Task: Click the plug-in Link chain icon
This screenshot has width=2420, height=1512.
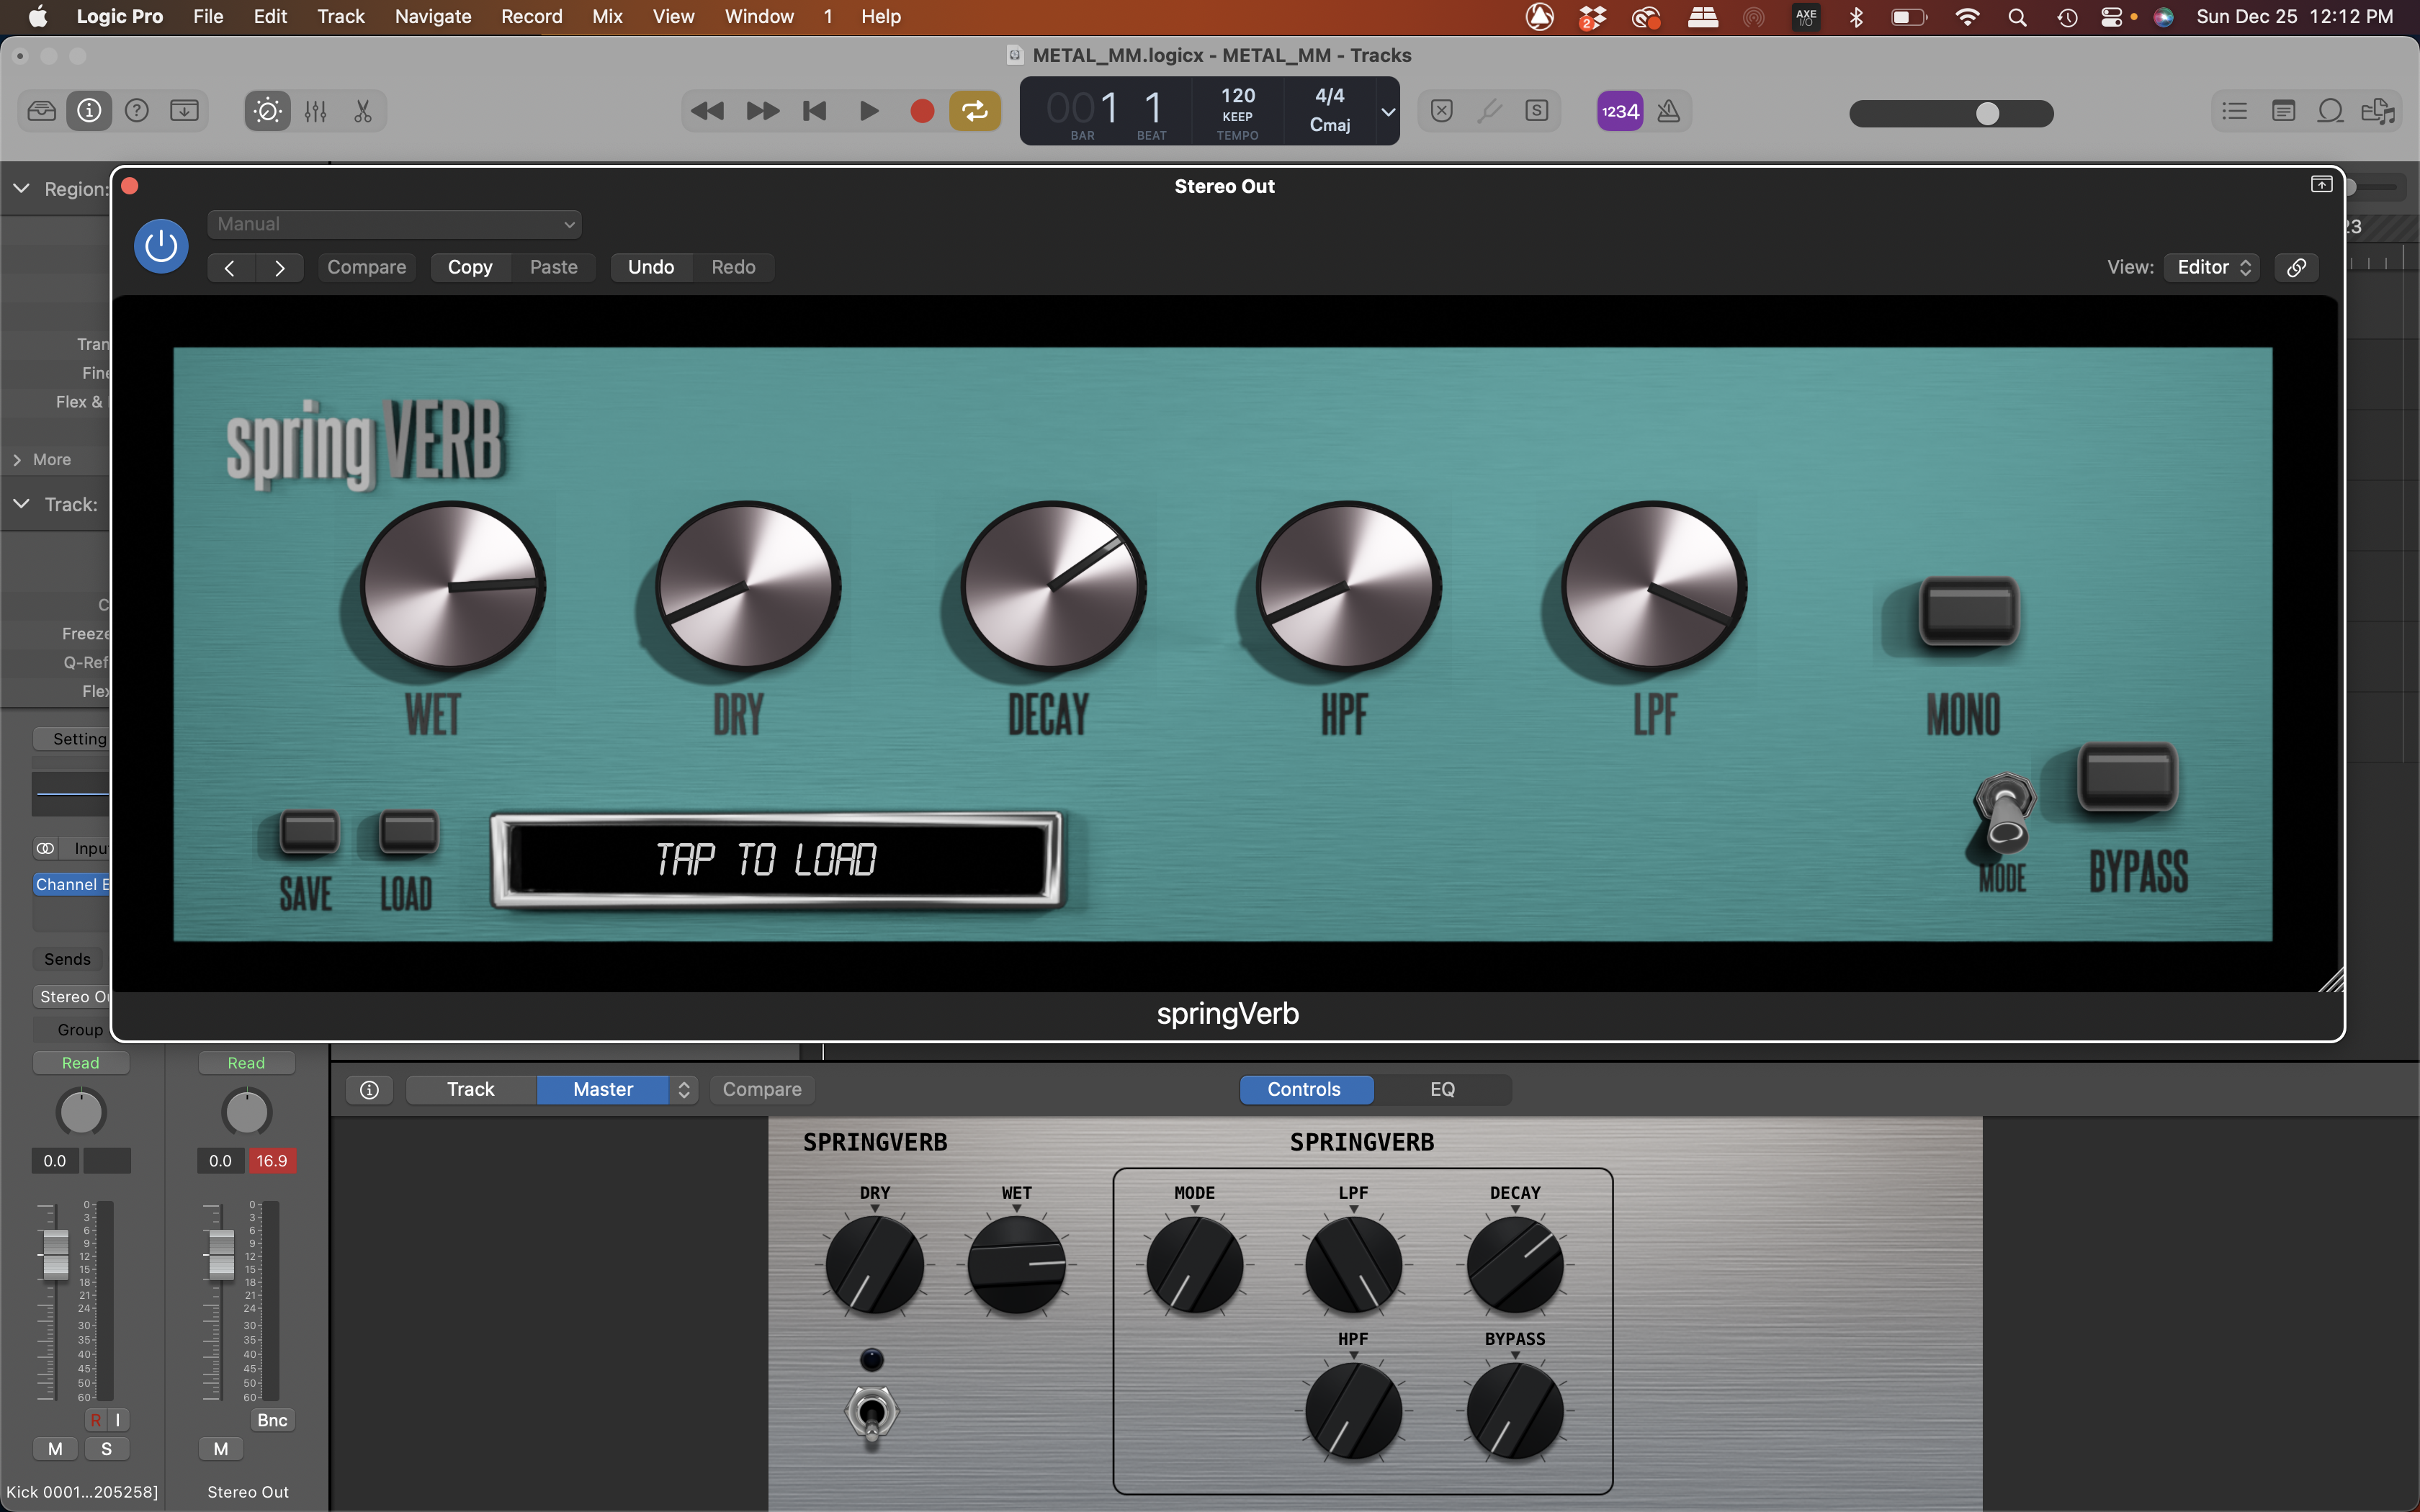Action: pos(2297,267)
